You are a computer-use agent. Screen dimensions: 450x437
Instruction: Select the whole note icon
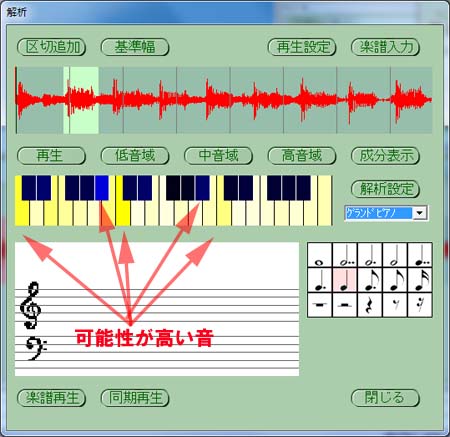coord(319,255)
